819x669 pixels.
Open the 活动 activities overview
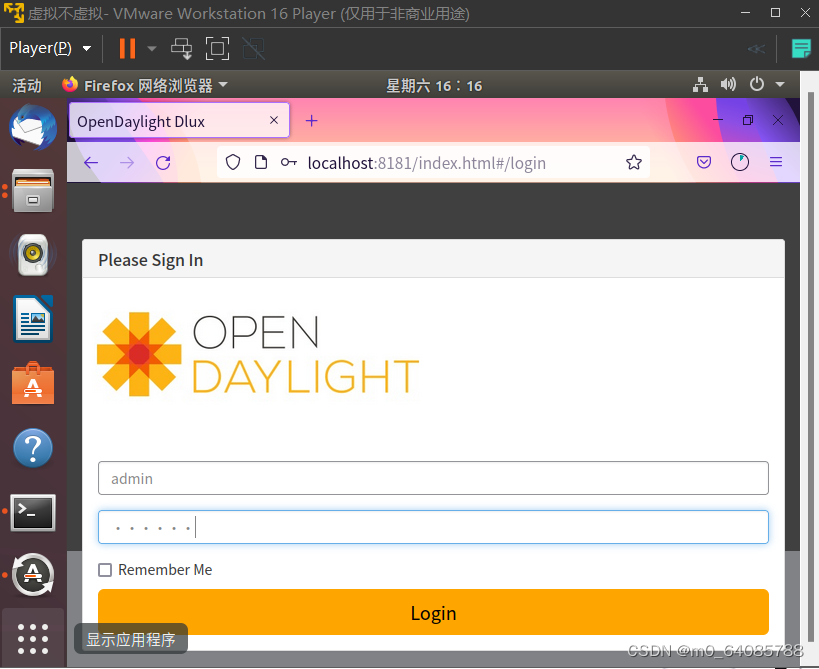tap(27, 85)
